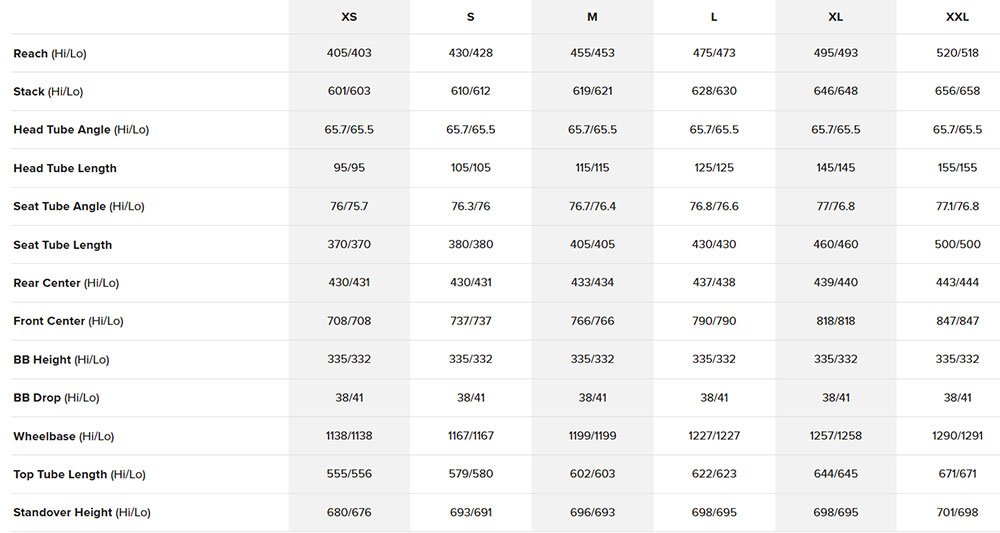Select the 76.3/76 seat tube angle cell
Image resolution: width=1000 pixels, height=533 pixels.
[471, 207]
